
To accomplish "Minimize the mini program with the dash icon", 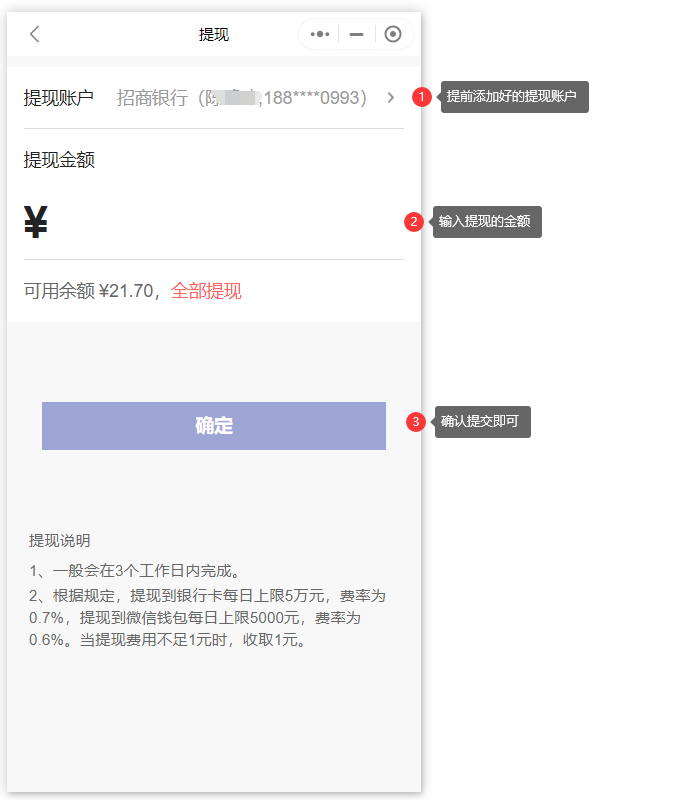I will 356,34.
